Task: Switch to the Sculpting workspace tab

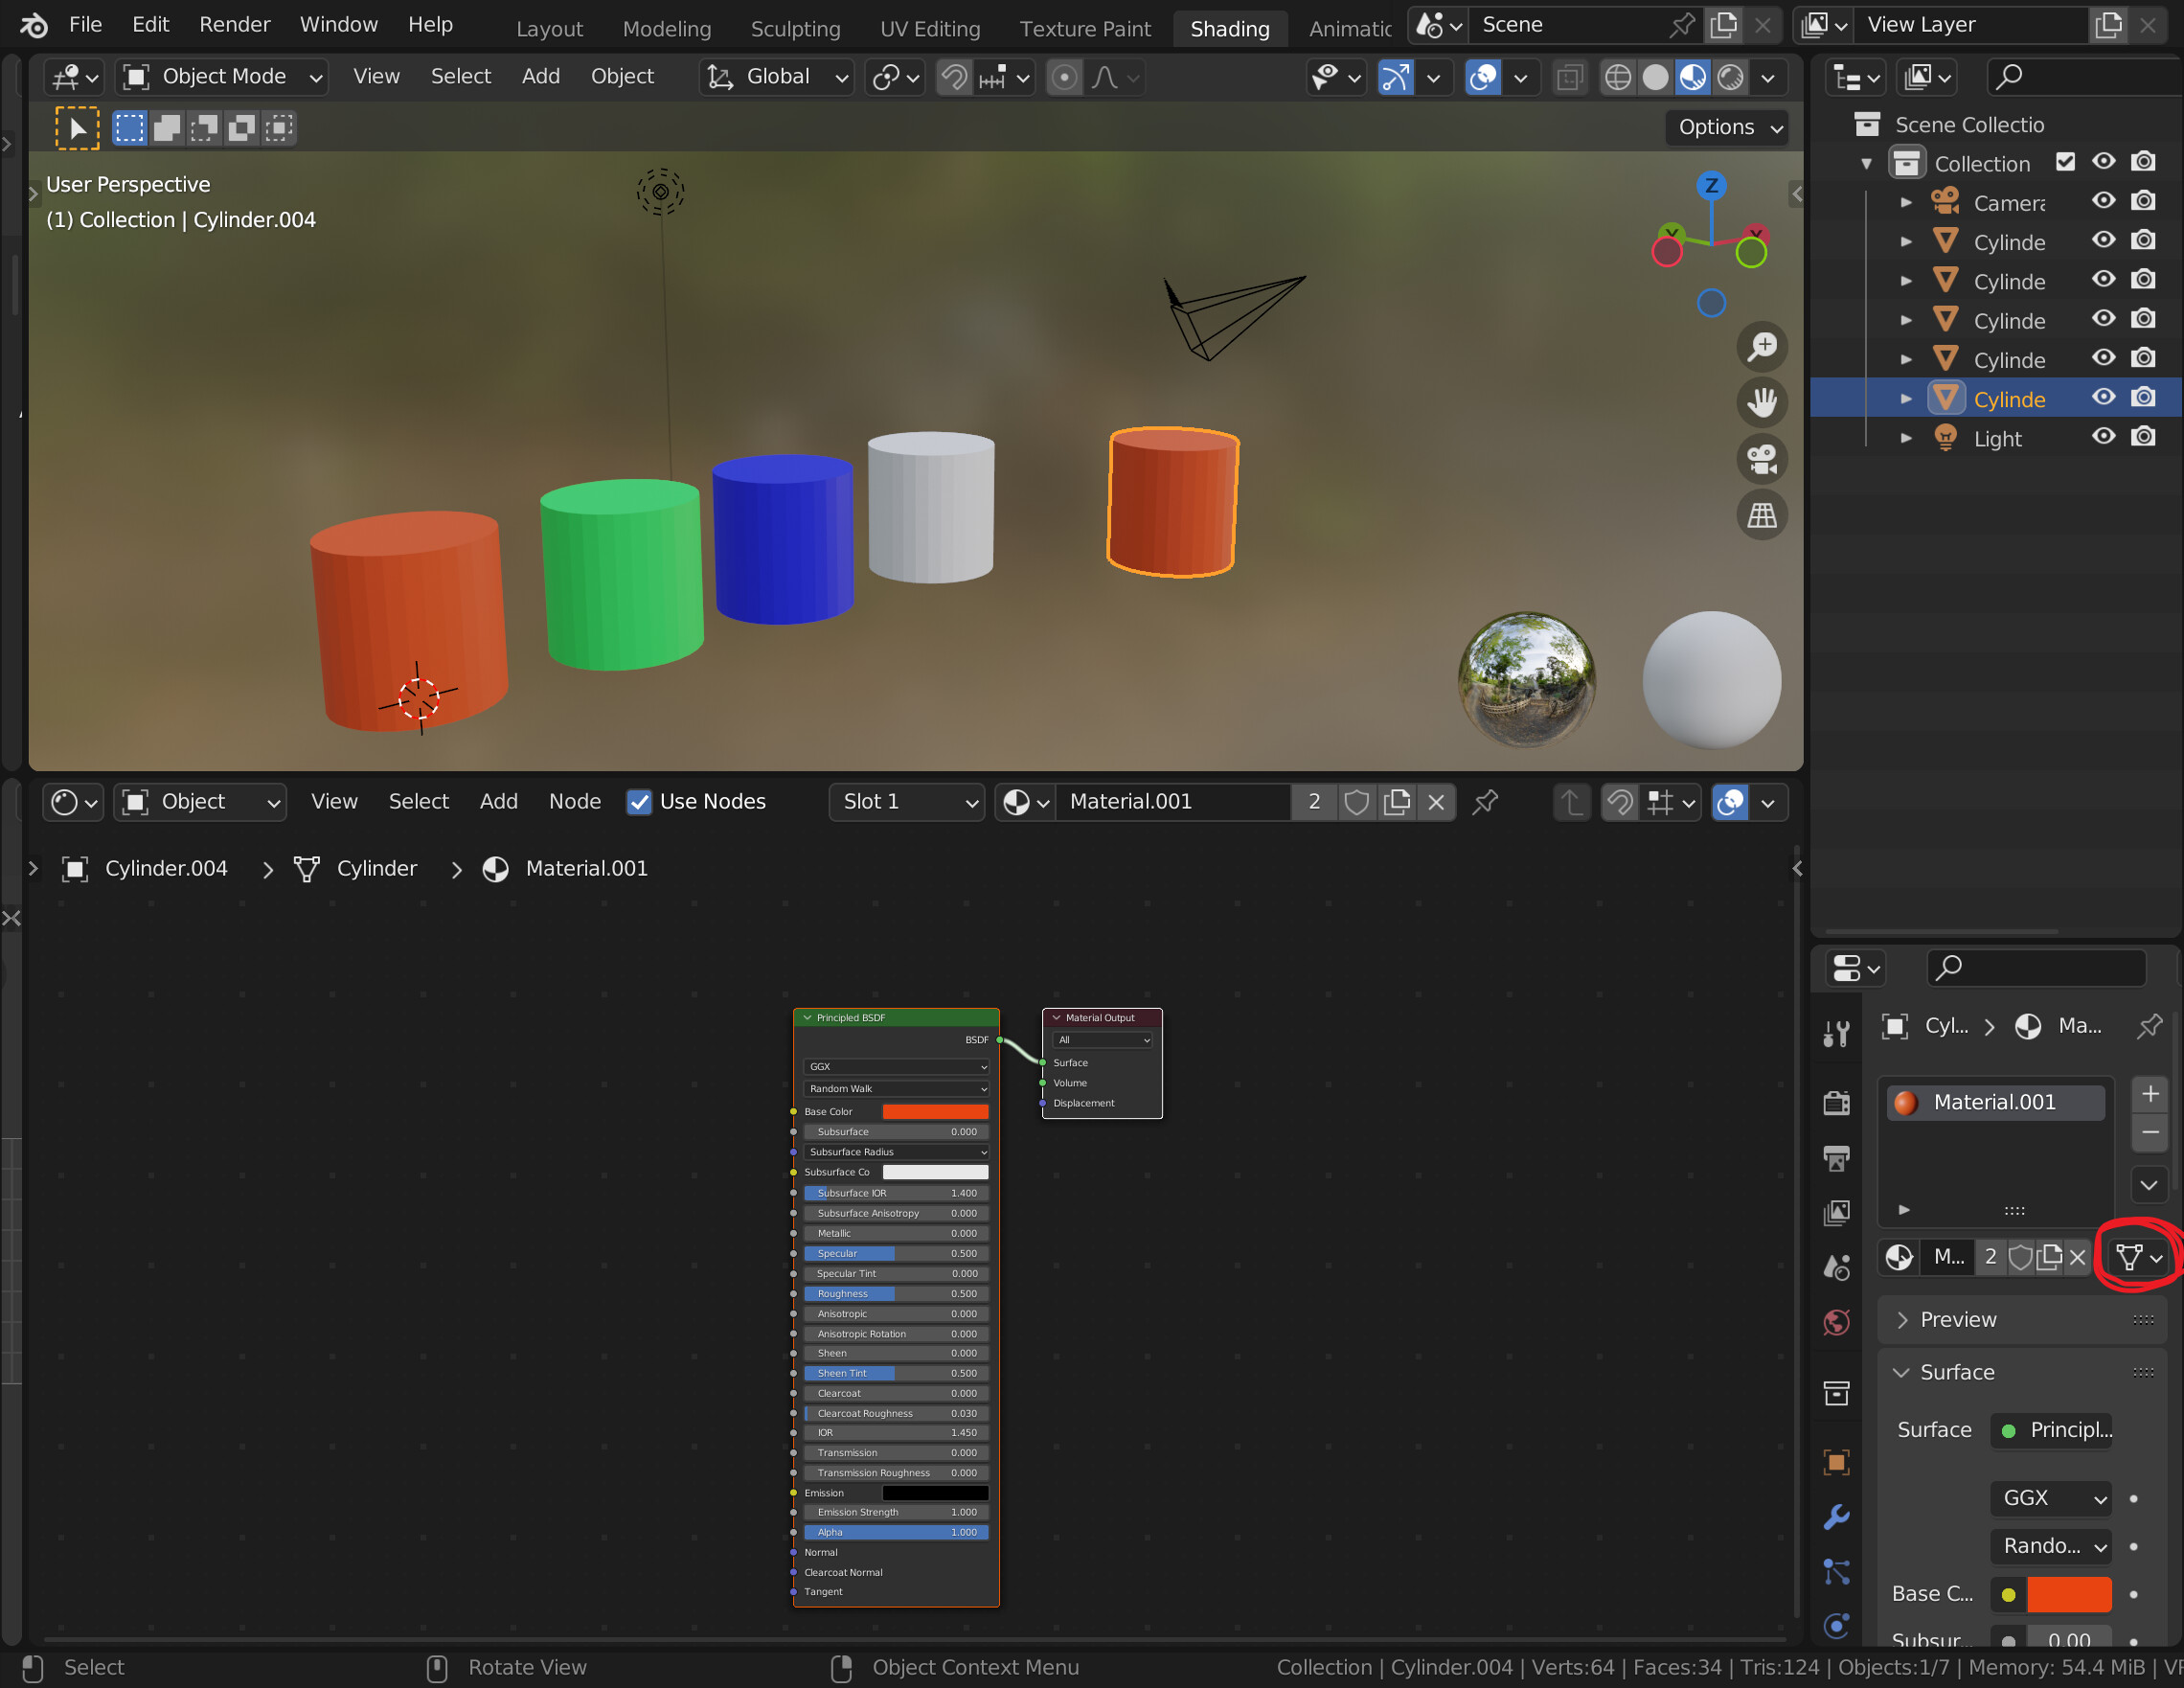Action: pyautogui.click(x=795, y=29)
